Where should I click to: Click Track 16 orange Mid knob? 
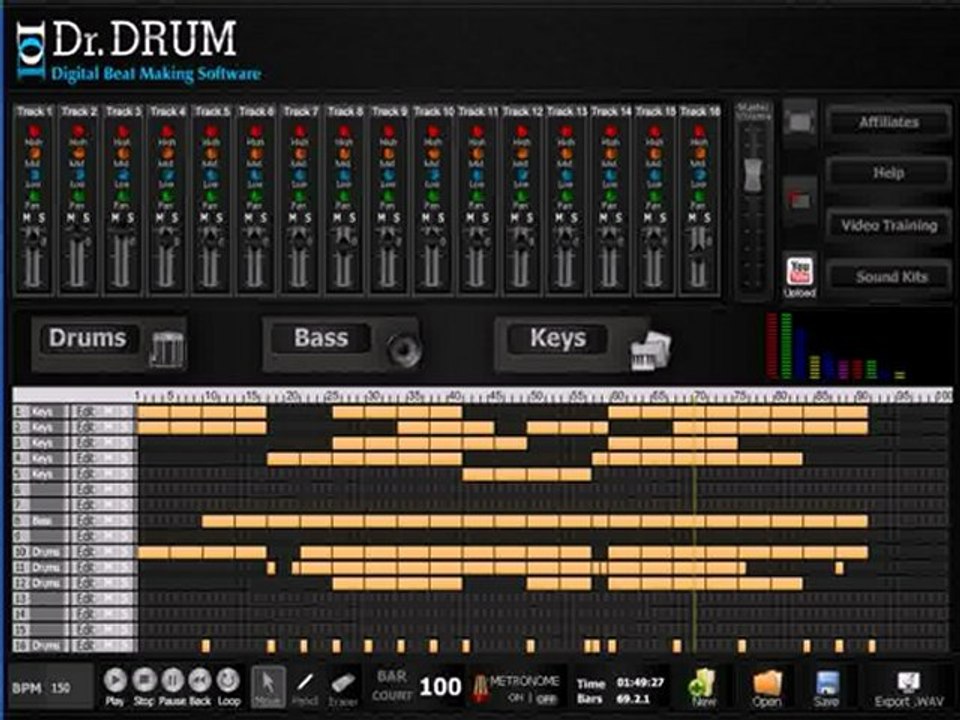[x=699, y=153]
